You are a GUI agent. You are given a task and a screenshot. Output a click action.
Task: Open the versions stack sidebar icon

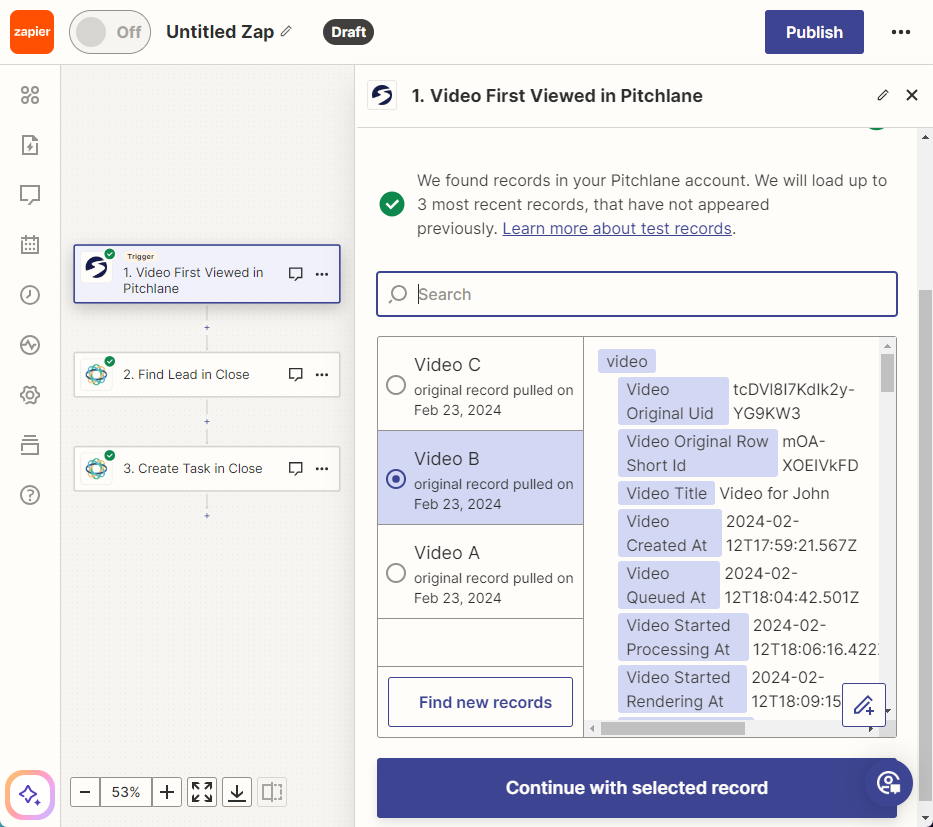[x=30, y=444]
